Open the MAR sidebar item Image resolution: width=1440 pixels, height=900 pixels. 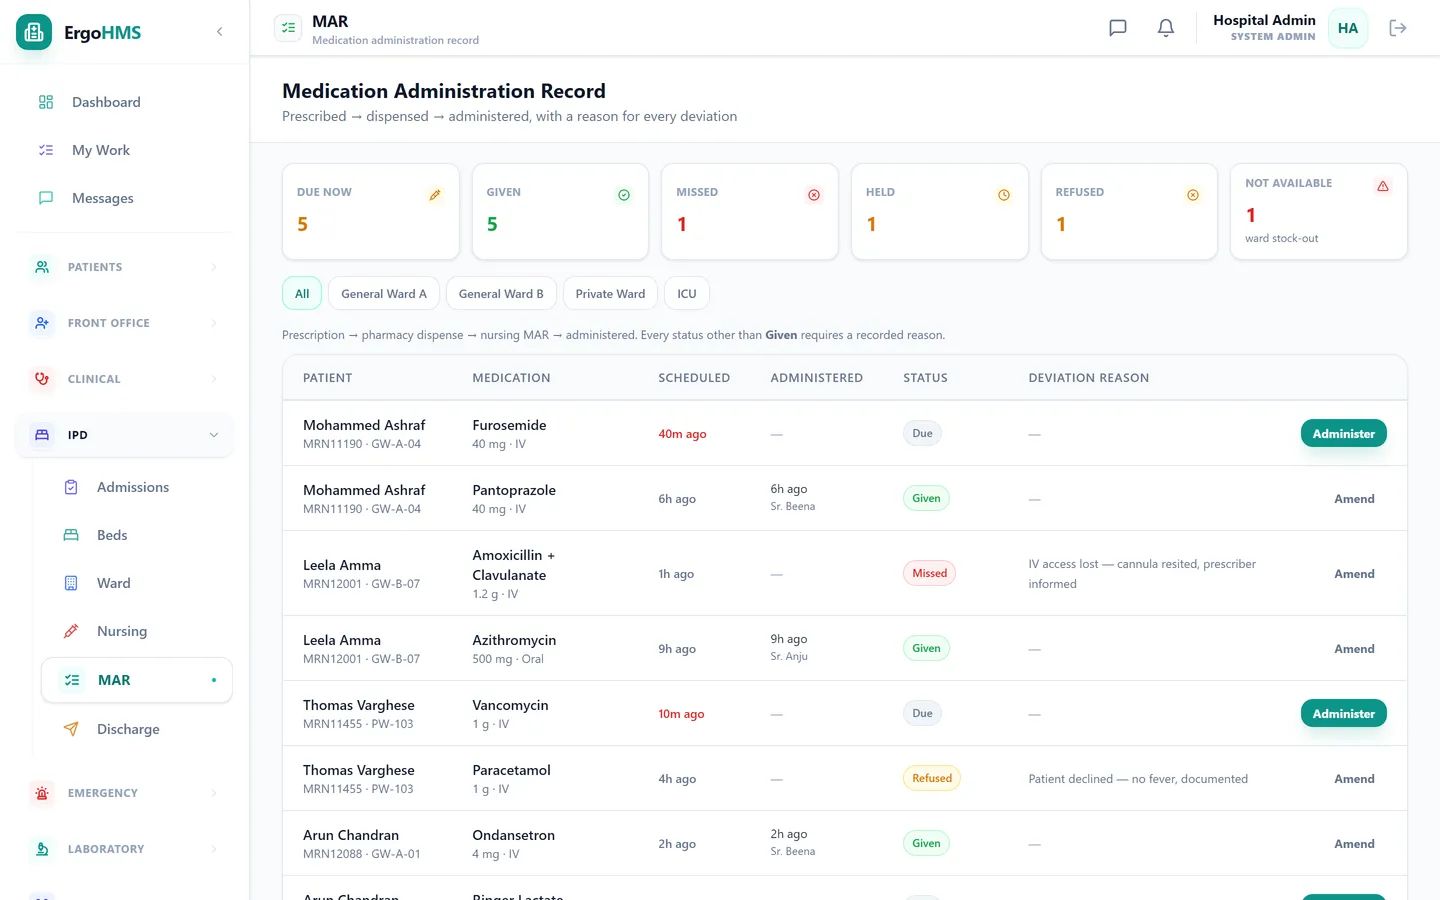(x=137, y=680)
